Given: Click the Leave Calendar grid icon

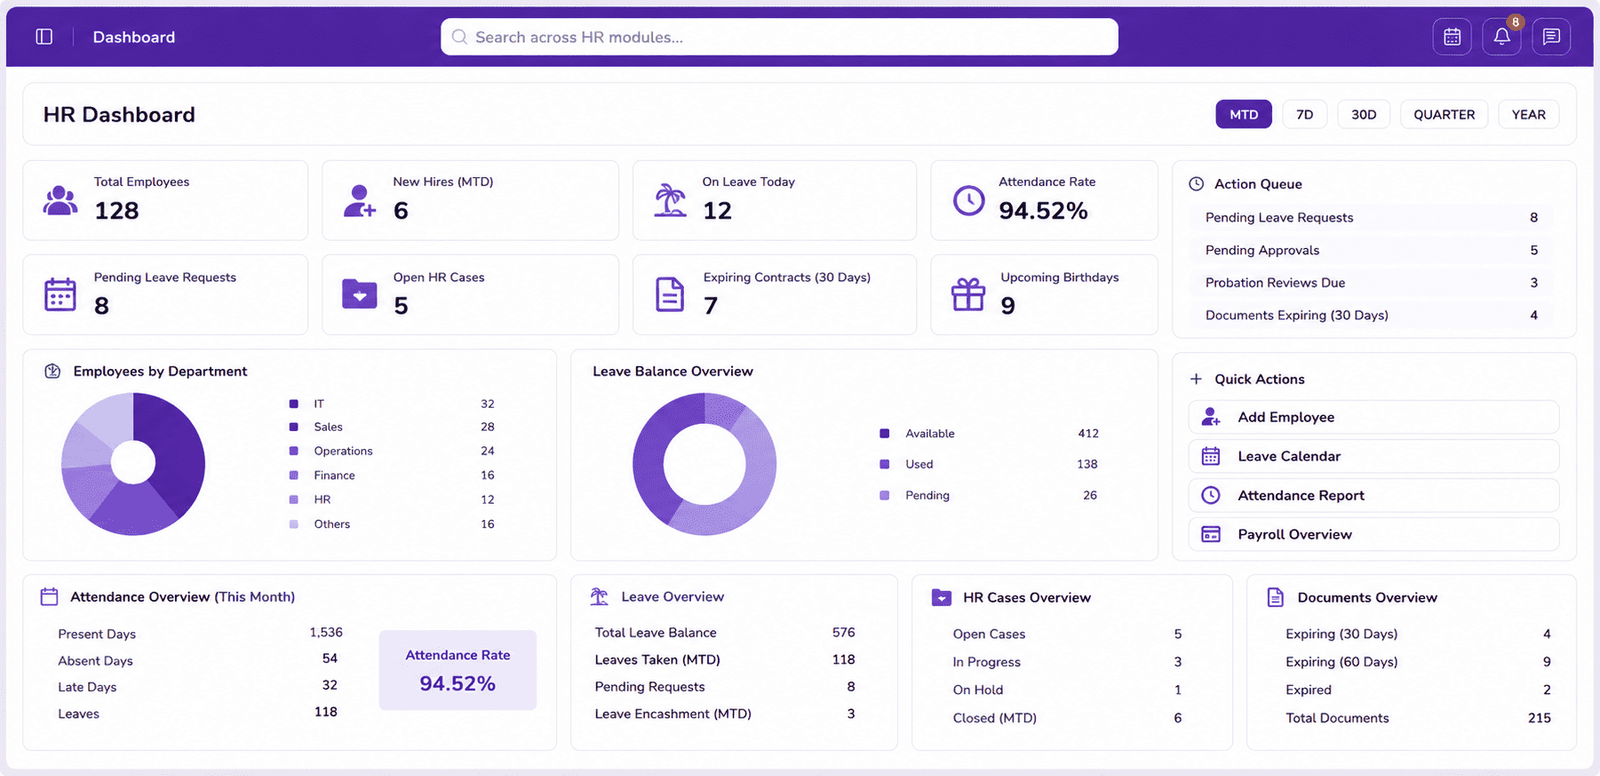Looking at the screenshot, I should (x=1211, y=456).
